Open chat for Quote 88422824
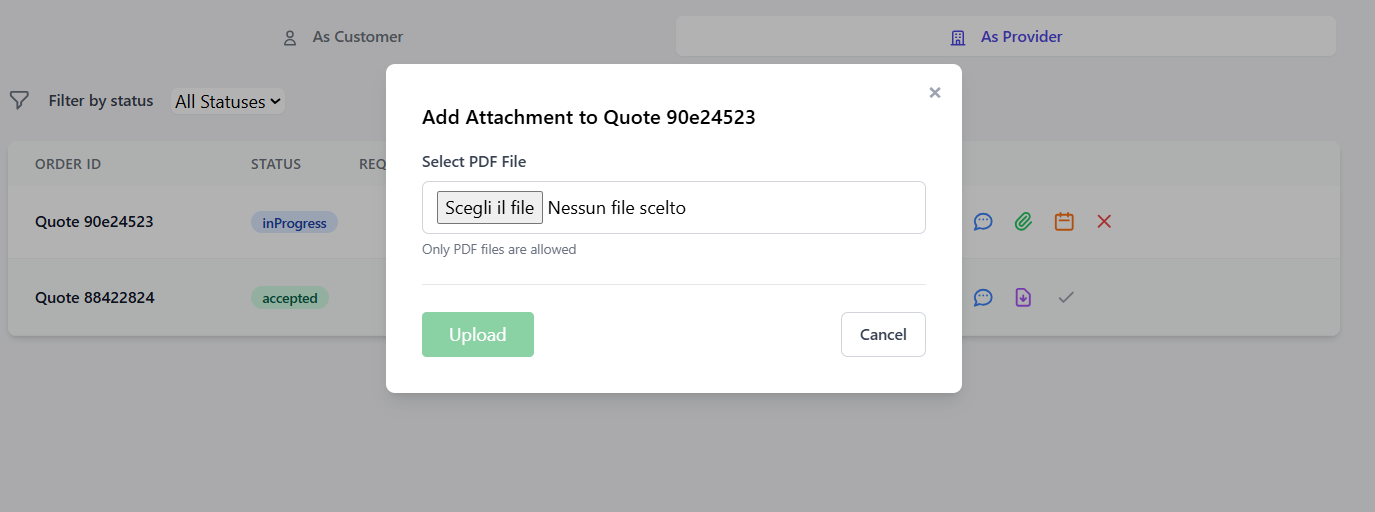1375x512 pixels. coord(983,297)
